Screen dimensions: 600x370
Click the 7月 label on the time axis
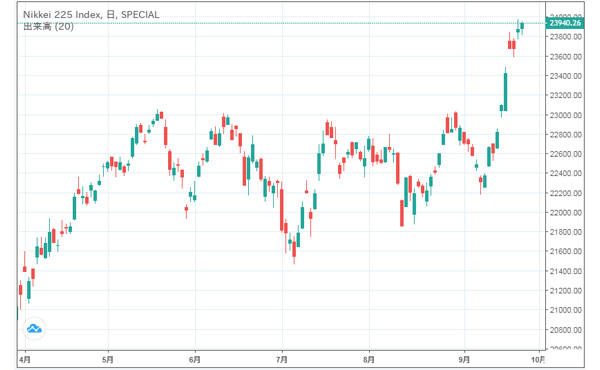click(x=282, y=360)
